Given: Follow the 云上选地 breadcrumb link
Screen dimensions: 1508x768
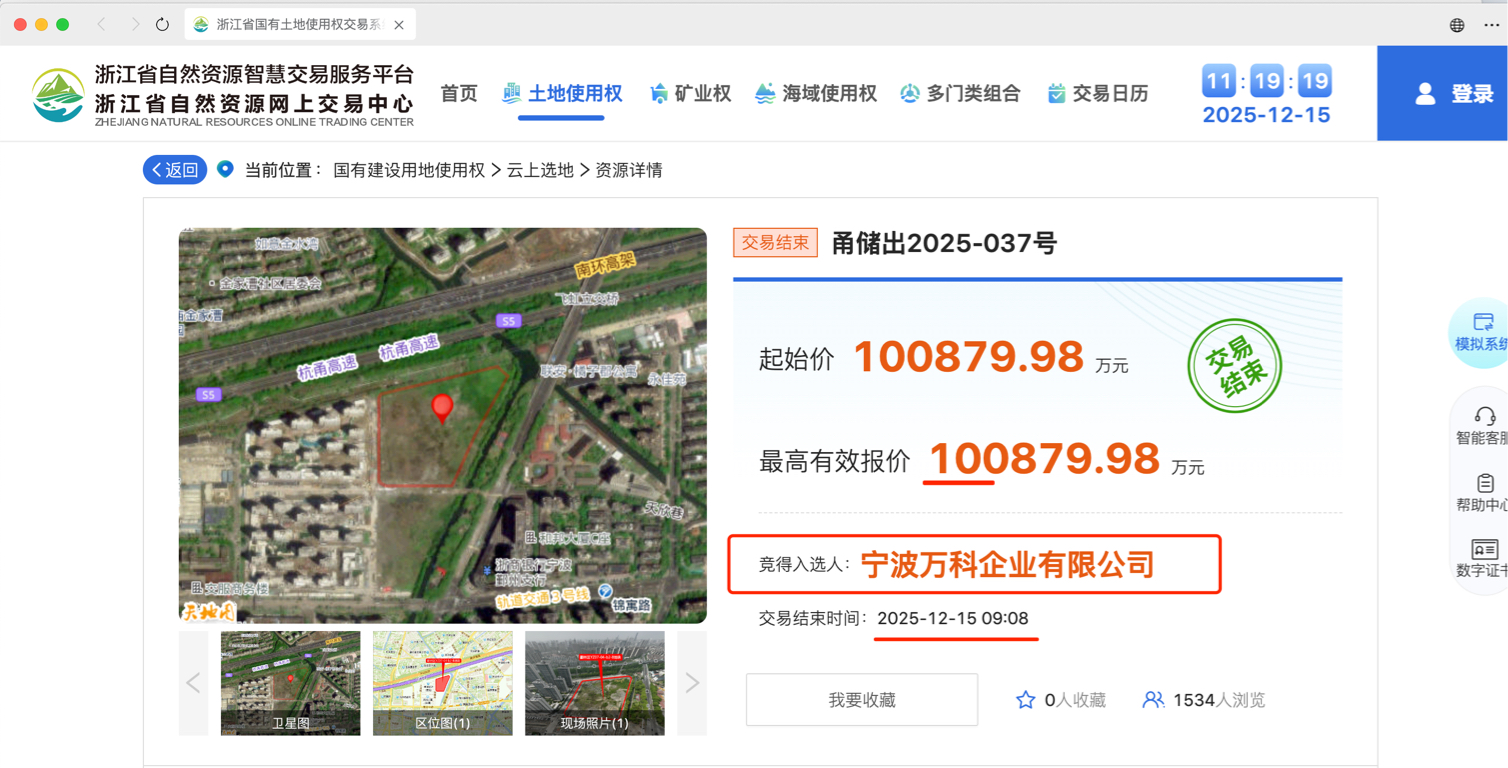Looking at the screenshot, I should tap(540, 170).
